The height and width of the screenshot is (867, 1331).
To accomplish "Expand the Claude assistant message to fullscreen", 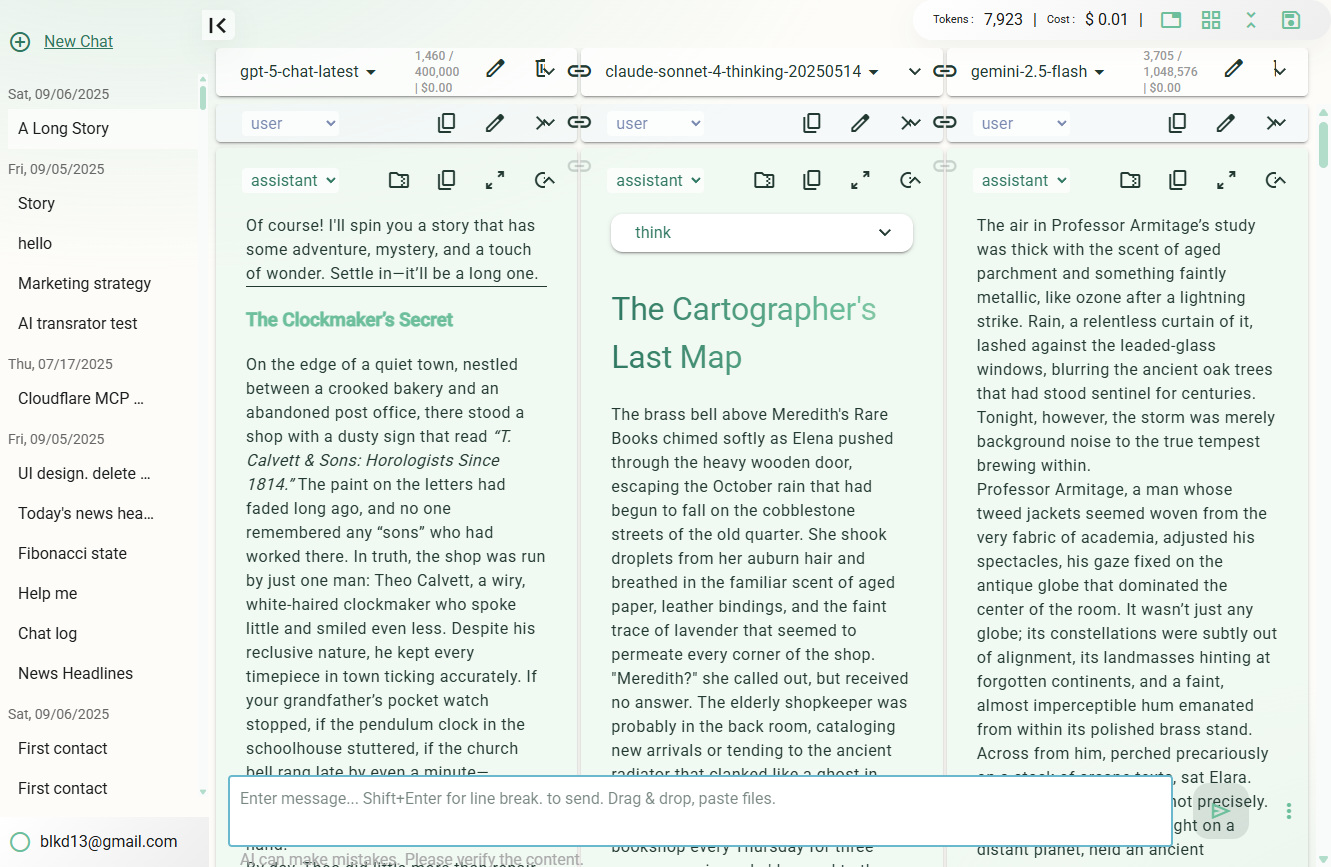I will pyautogui.click(x=860, y=180).
